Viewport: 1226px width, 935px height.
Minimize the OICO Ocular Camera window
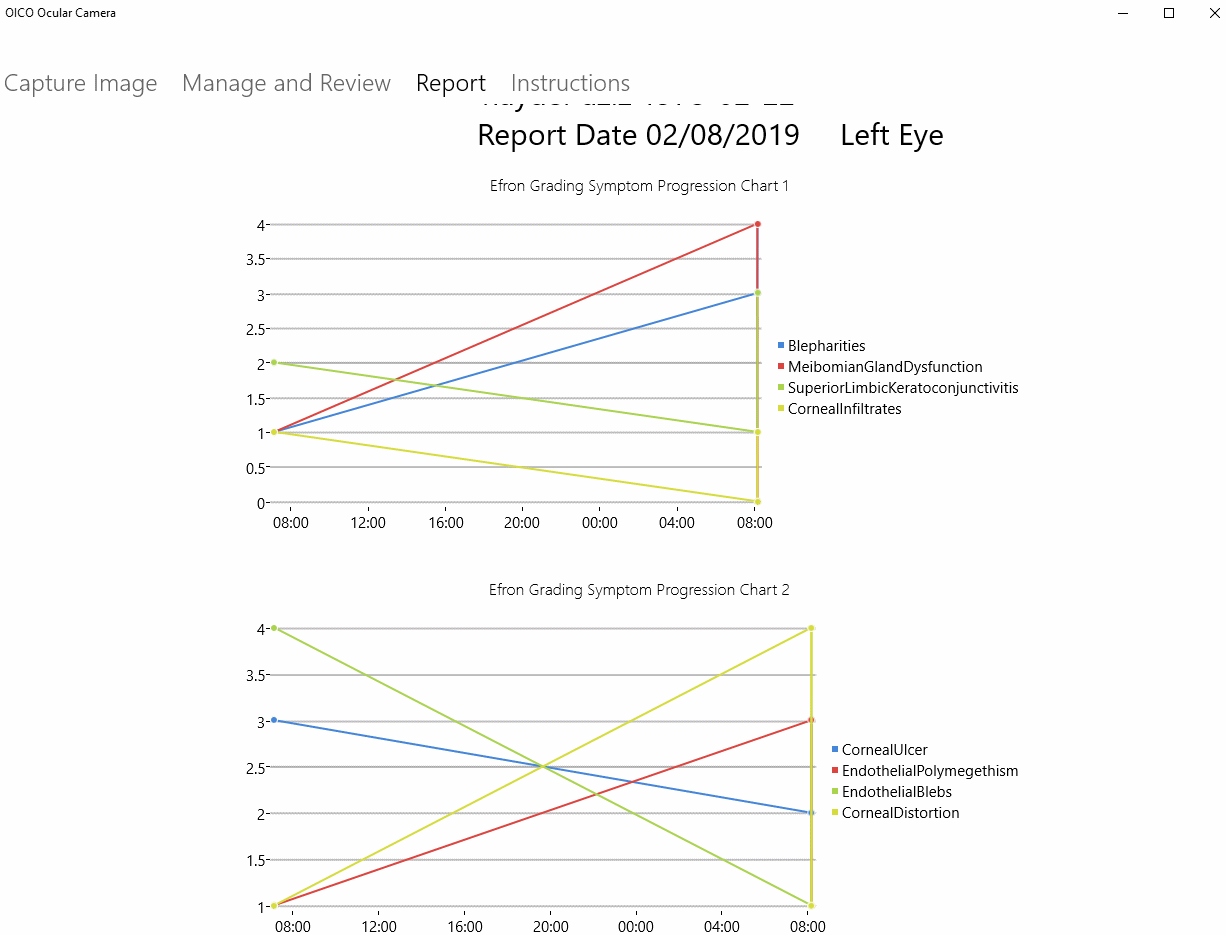tap(1122, 13)
